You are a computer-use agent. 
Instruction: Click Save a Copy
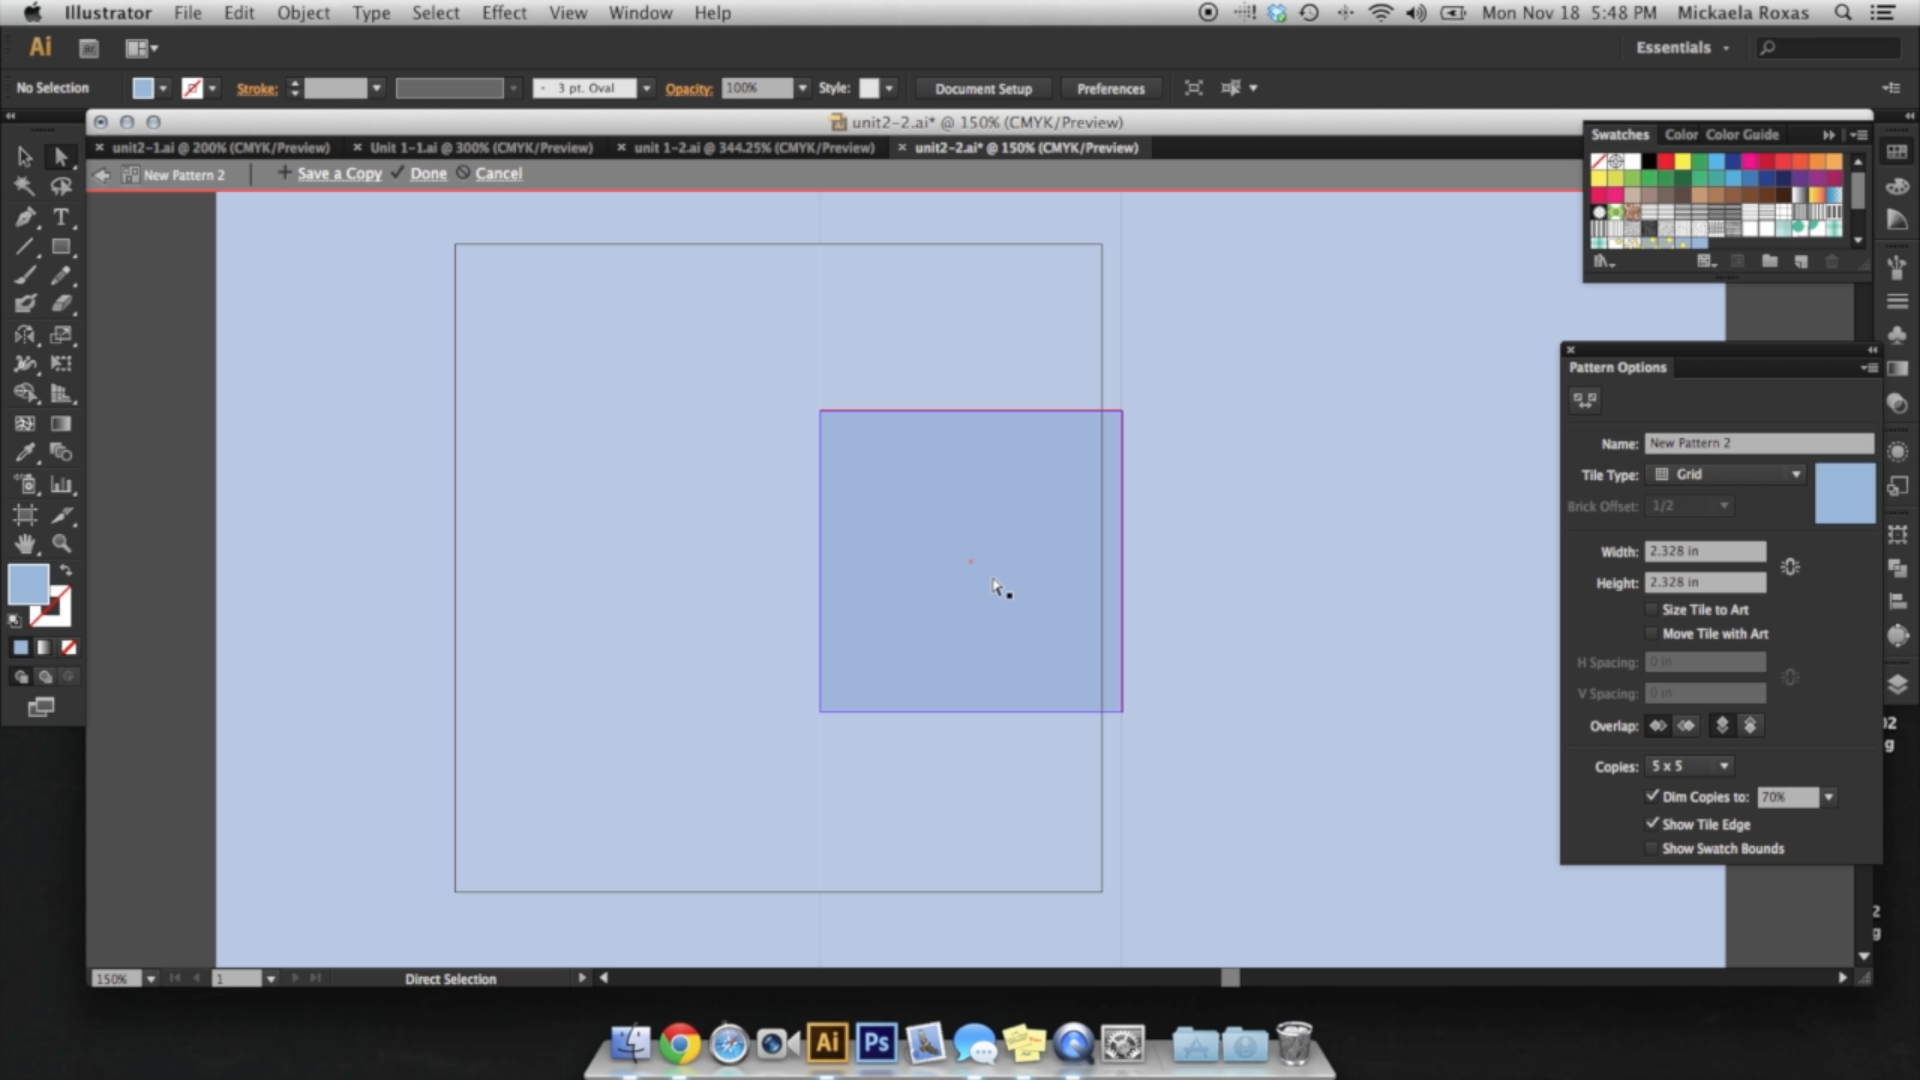coord(339,173)
